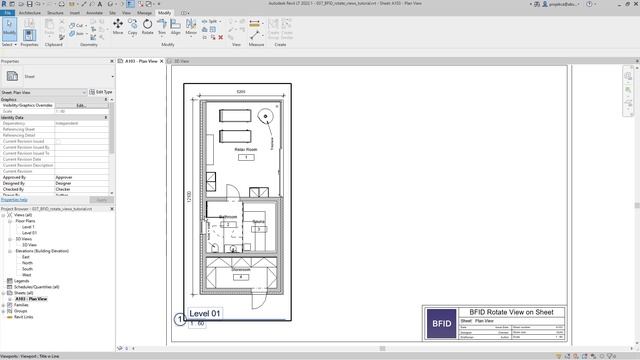Expand the Groups tree node
Screen dimensions: 640x360
click(x=3, y=311)
